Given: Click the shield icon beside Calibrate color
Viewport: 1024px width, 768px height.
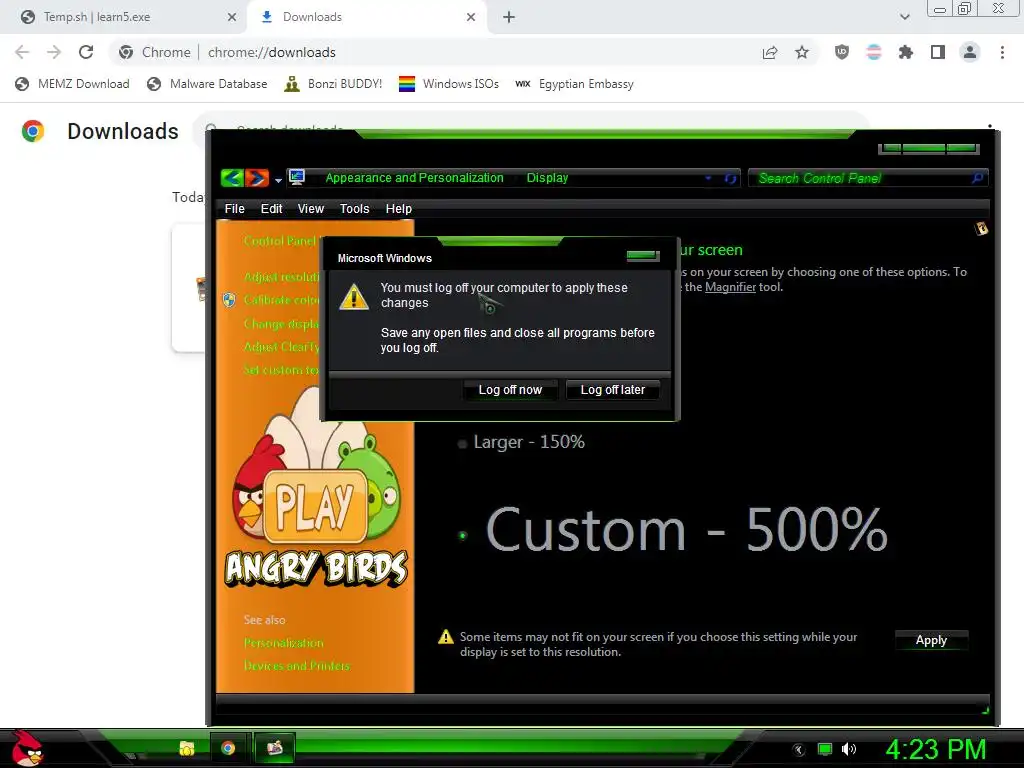Looking at the screenshot, I should click(229, 300).
